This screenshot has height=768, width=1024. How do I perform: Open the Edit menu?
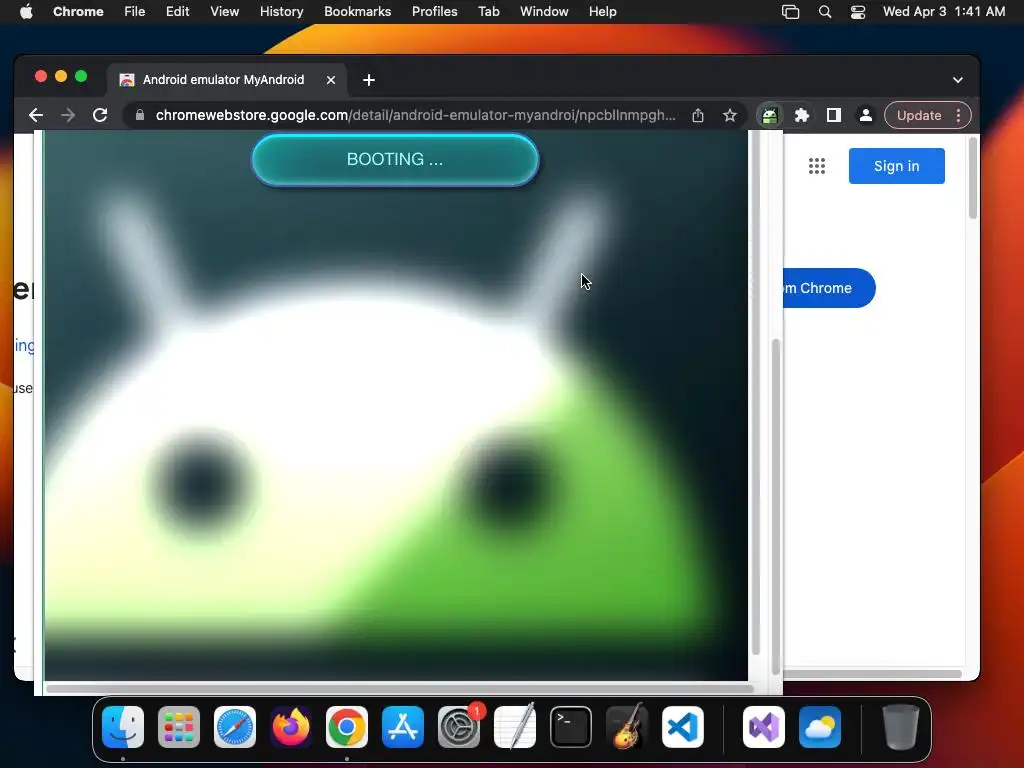click(177, 12)
